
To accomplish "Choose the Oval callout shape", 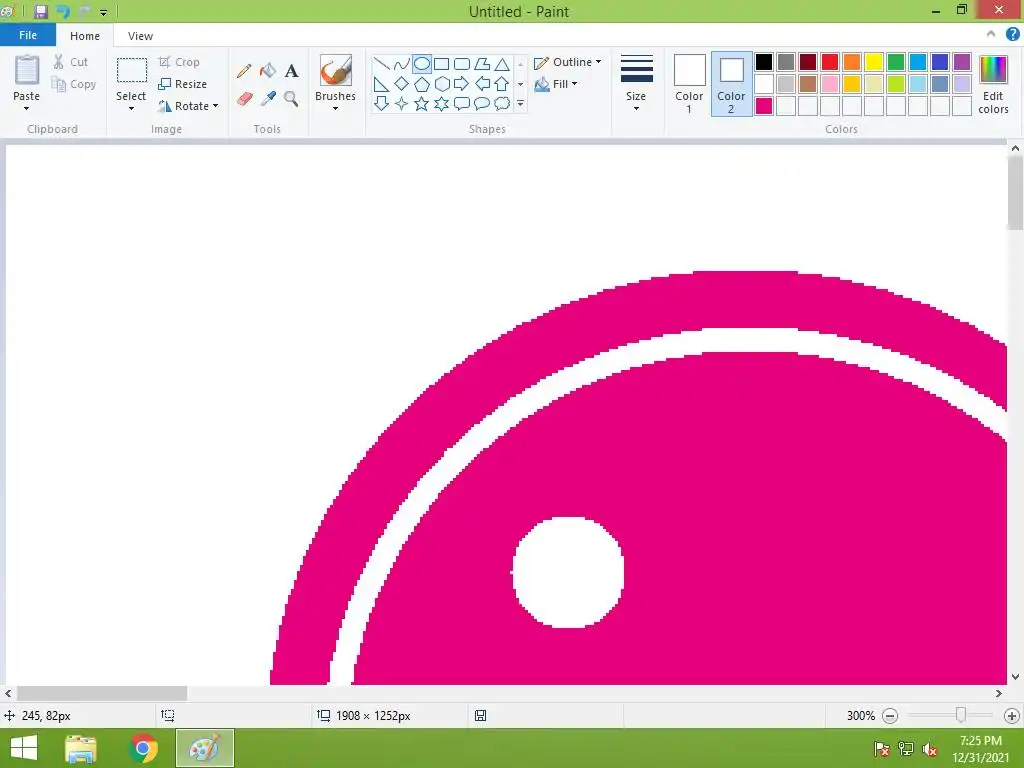I will [x=482, y=103].
